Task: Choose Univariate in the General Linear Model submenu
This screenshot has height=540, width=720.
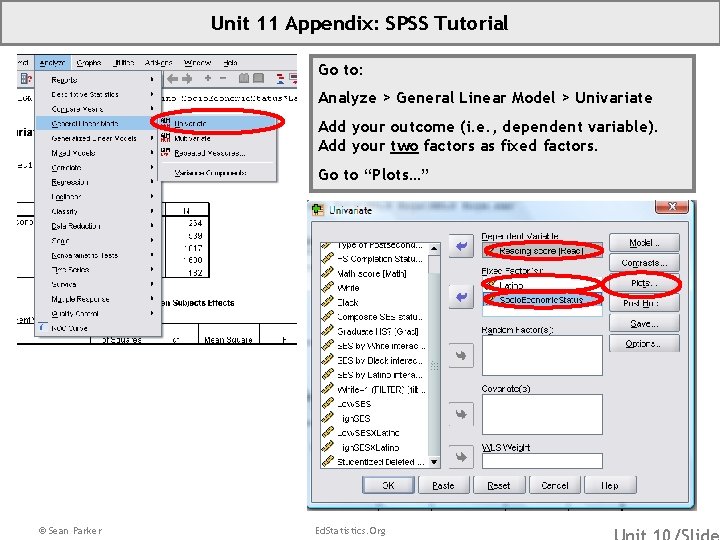Action: pos(218,123)
